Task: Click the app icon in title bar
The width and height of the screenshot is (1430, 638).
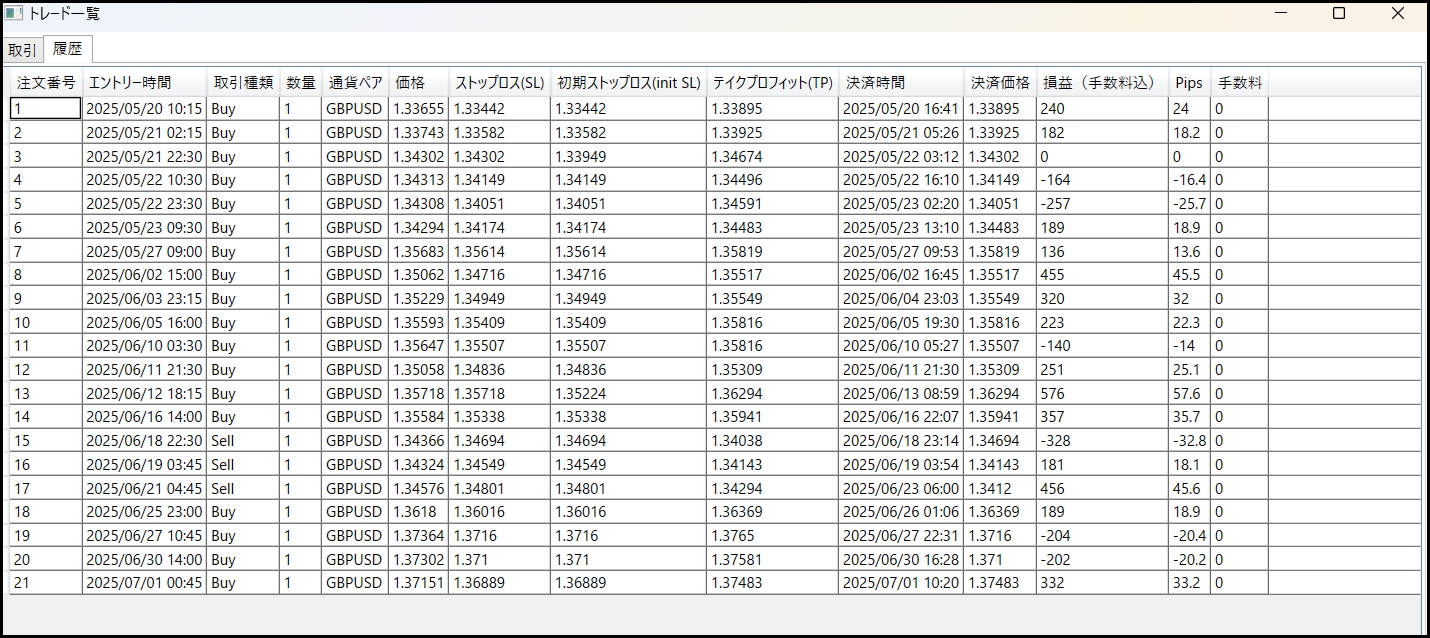Action: (x=14, y=14)
